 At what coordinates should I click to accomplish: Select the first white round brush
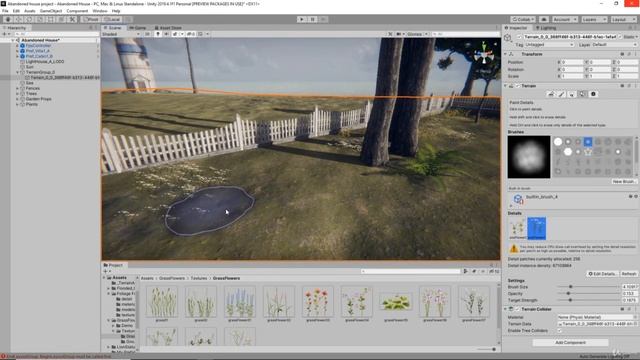click(x=558, y=142)
